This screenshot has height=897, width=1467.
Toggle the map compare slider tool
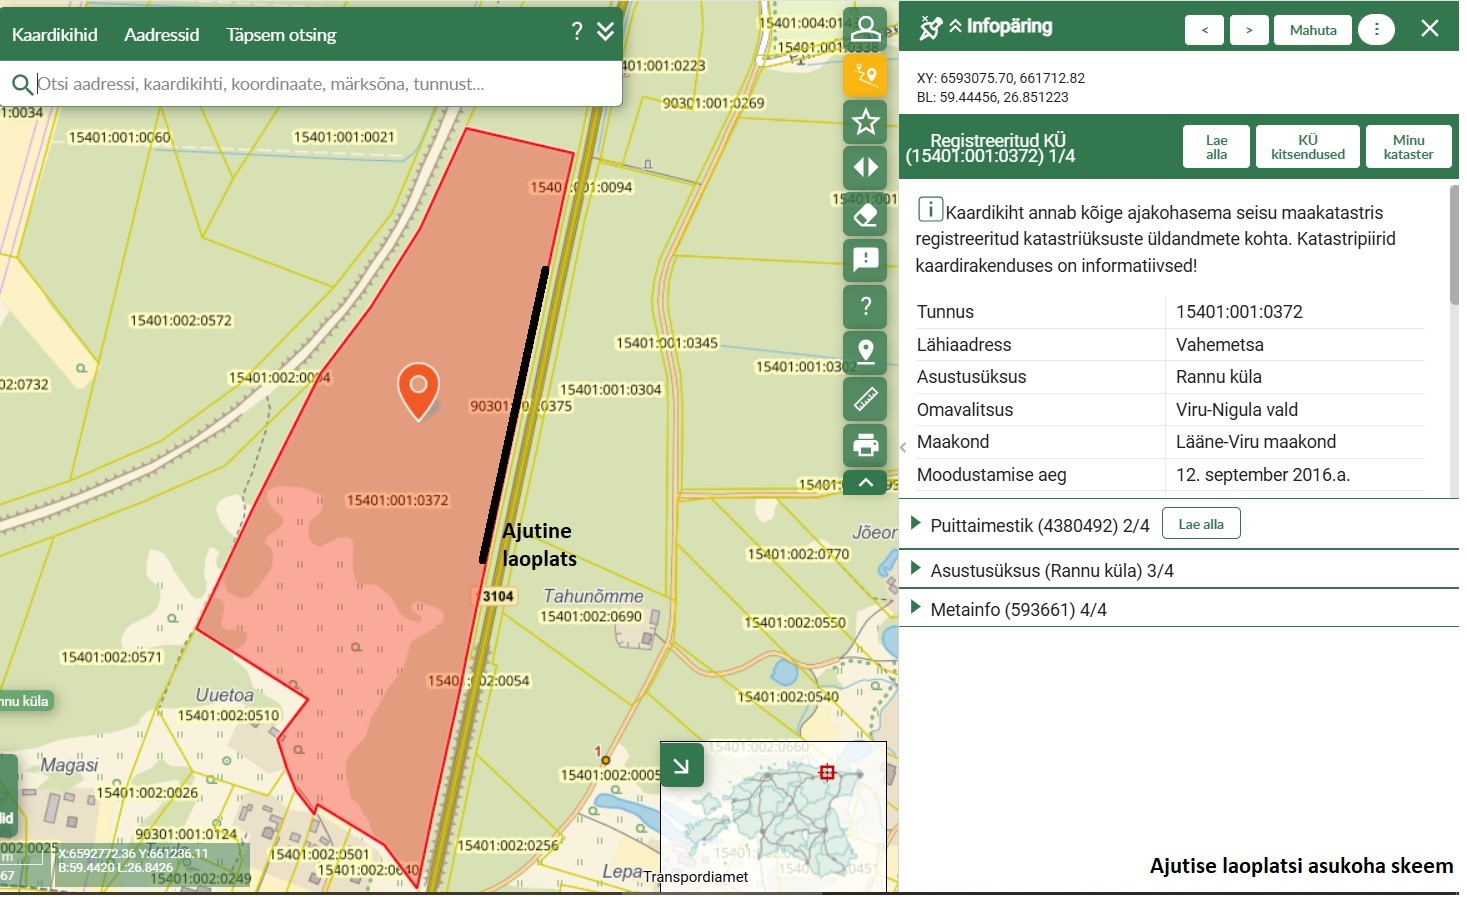click(865, 168)
